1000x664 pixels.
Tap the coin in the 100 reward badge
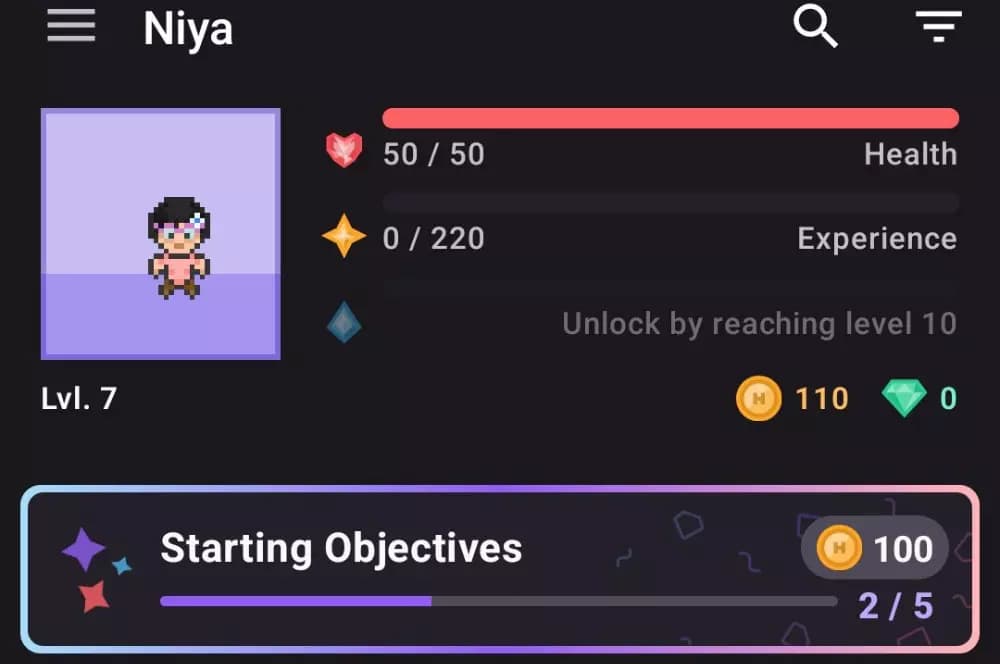pyautogui.click(x=839, y=547)
